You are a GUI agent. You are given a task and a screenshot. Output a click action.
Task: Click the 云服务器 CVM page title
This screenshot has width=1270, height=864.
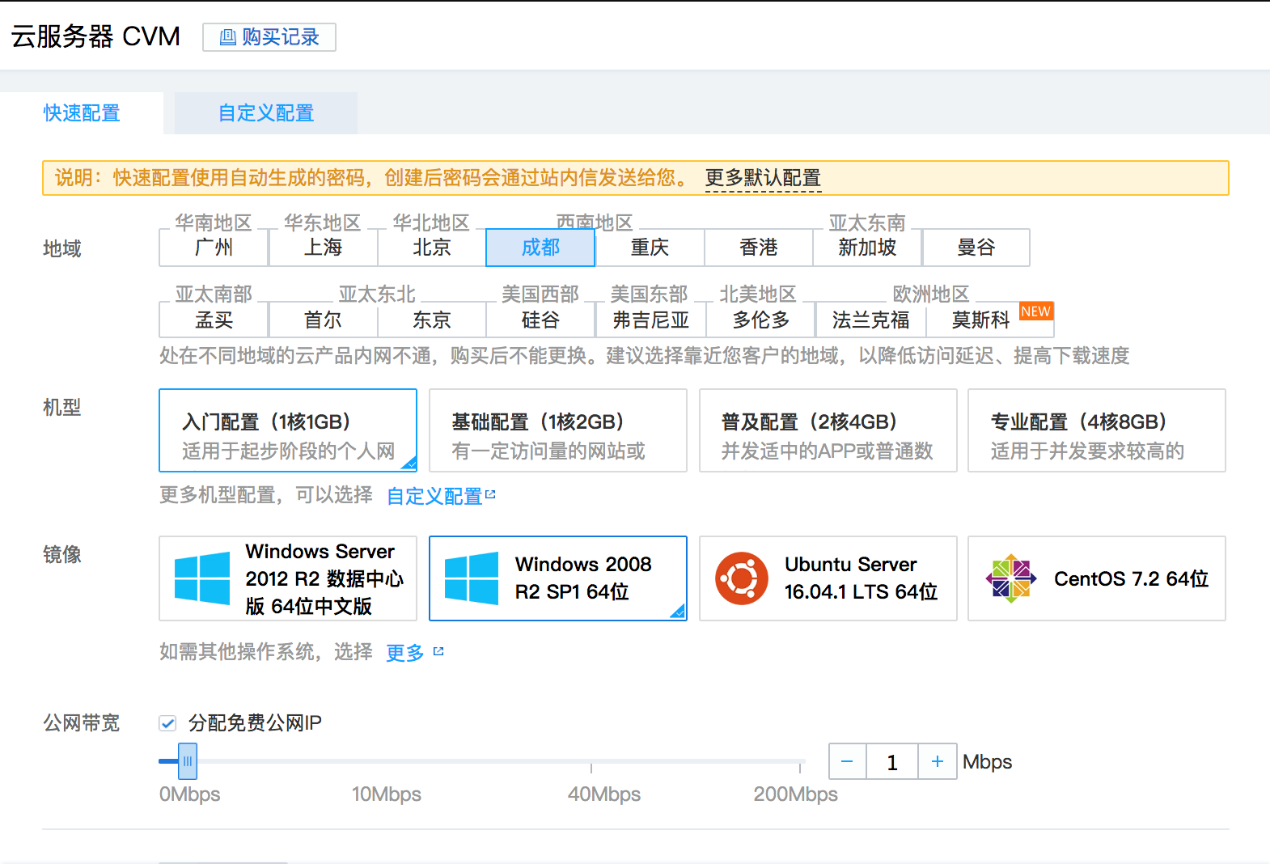pyautogui.click(x=96, y=37)
